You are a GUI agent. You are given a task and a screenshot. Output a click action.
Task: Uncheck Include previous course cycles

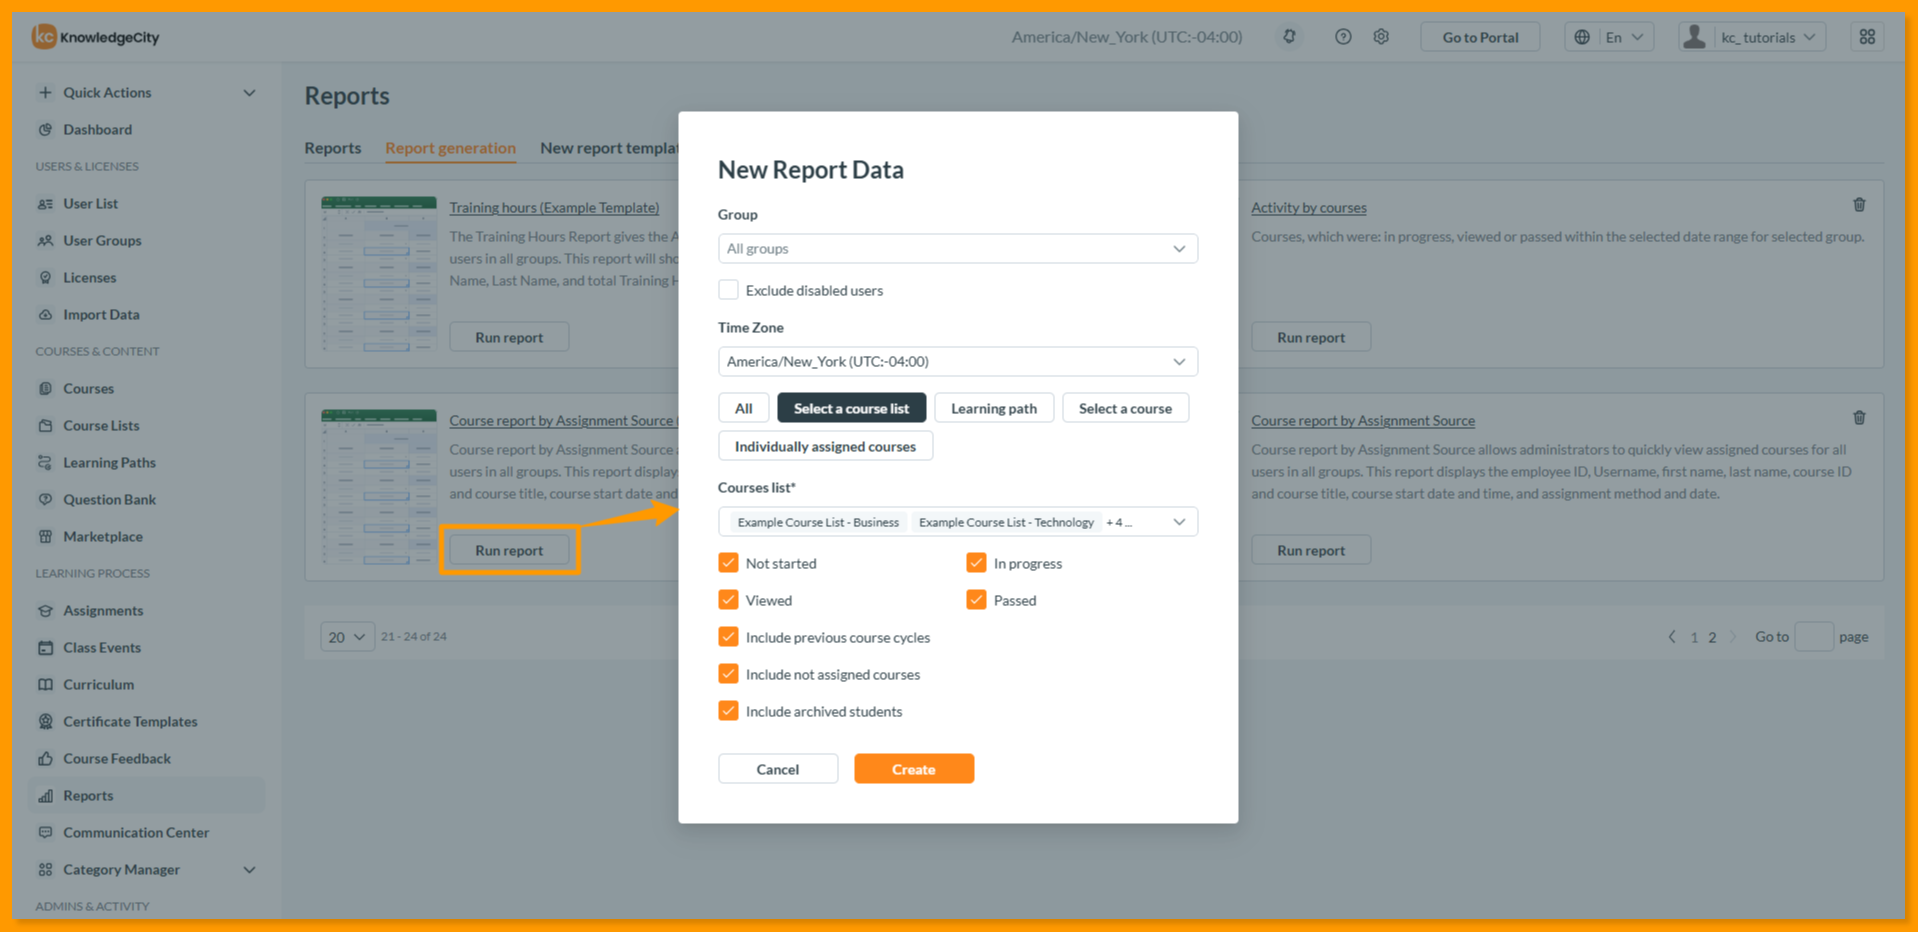tap(728, 637)
